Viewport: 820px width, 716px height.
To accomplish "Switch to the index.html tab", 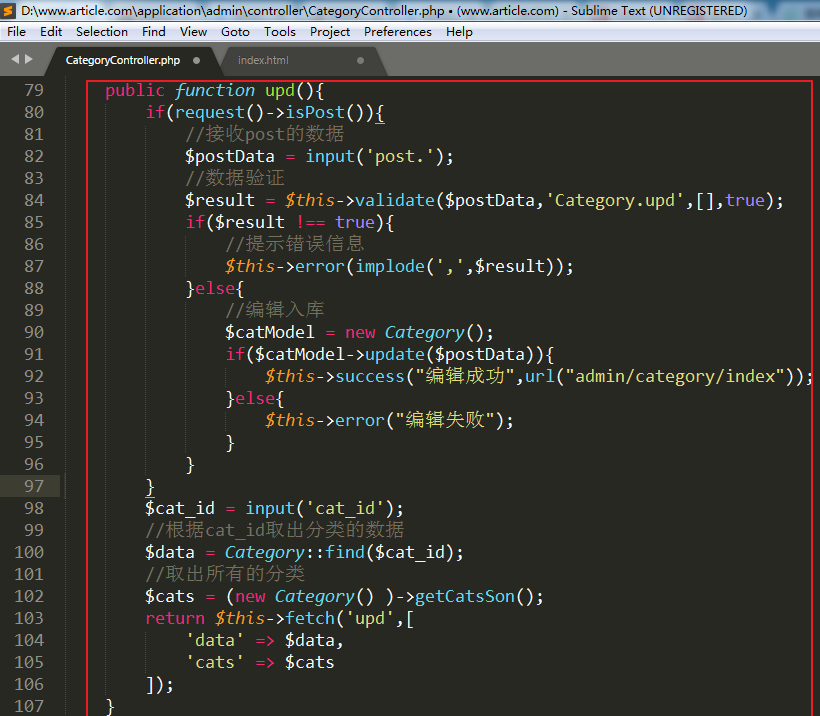I will (x=263, y=60).
